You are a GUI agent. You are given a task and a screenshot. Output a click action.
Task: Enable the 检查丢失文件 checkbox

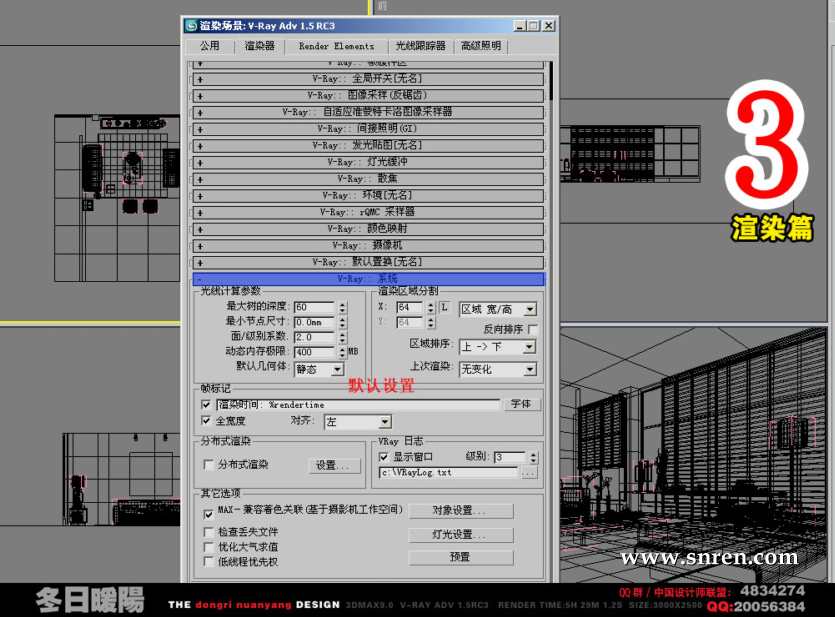pos(209,532)
